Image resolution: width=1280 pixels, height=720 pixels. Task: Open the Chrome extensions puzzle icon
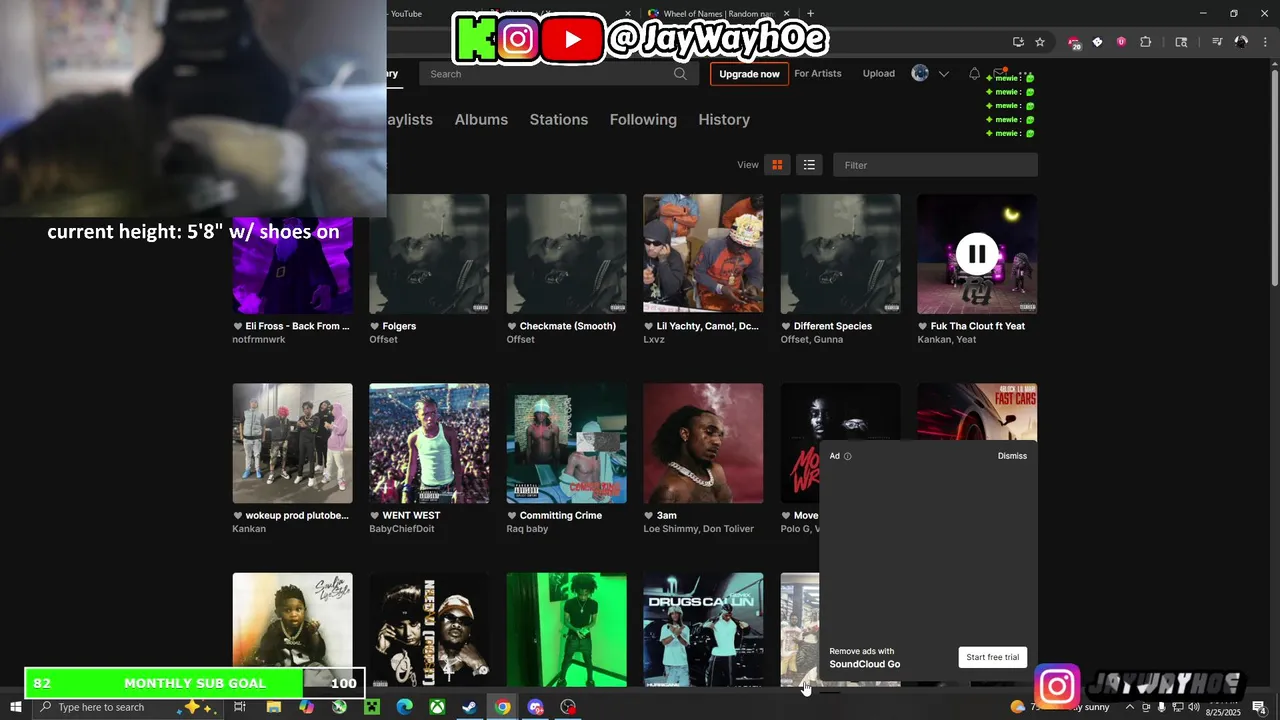[1146, 42]
